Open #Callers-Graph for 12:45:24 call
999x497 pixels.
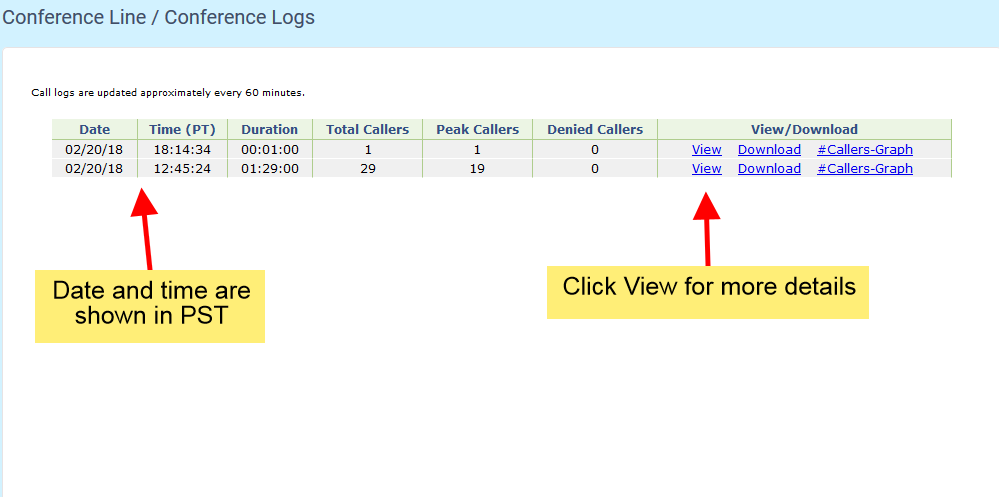pos(865,169)
